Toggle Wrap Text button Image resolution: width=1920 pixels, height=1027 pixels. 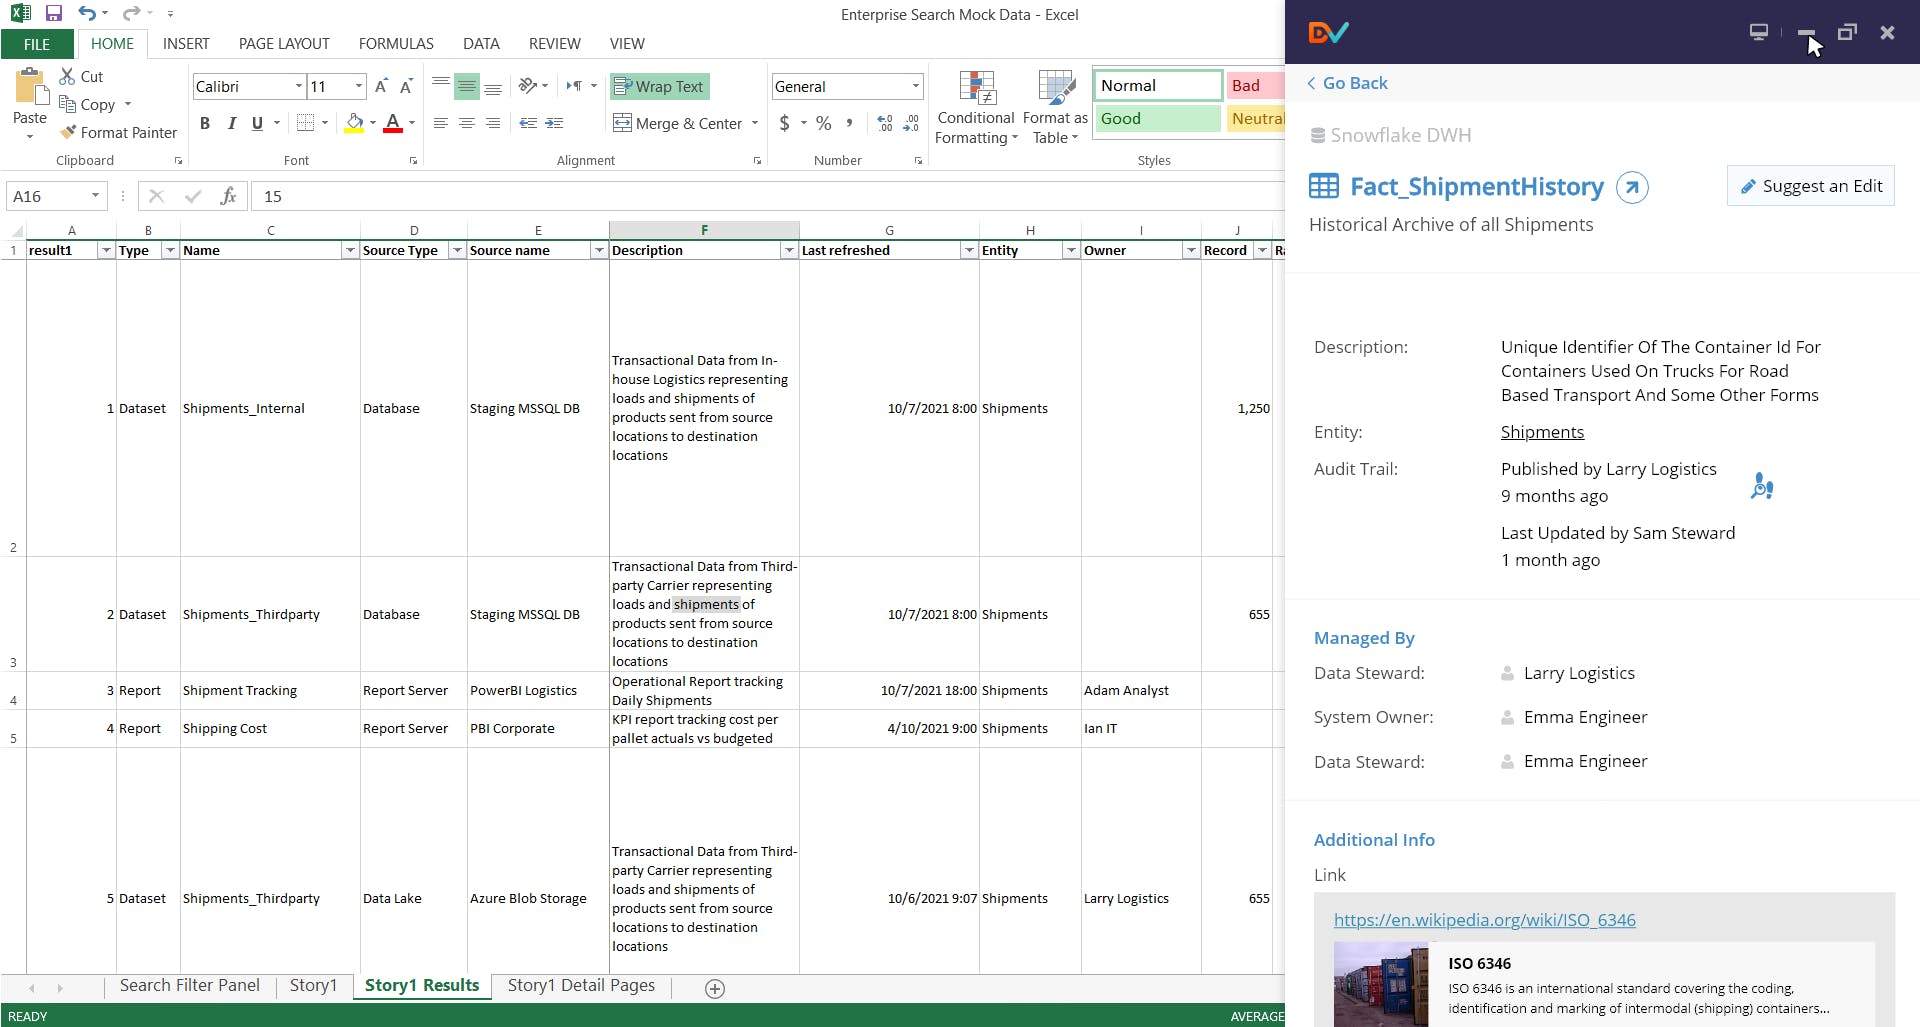[659, 87]
